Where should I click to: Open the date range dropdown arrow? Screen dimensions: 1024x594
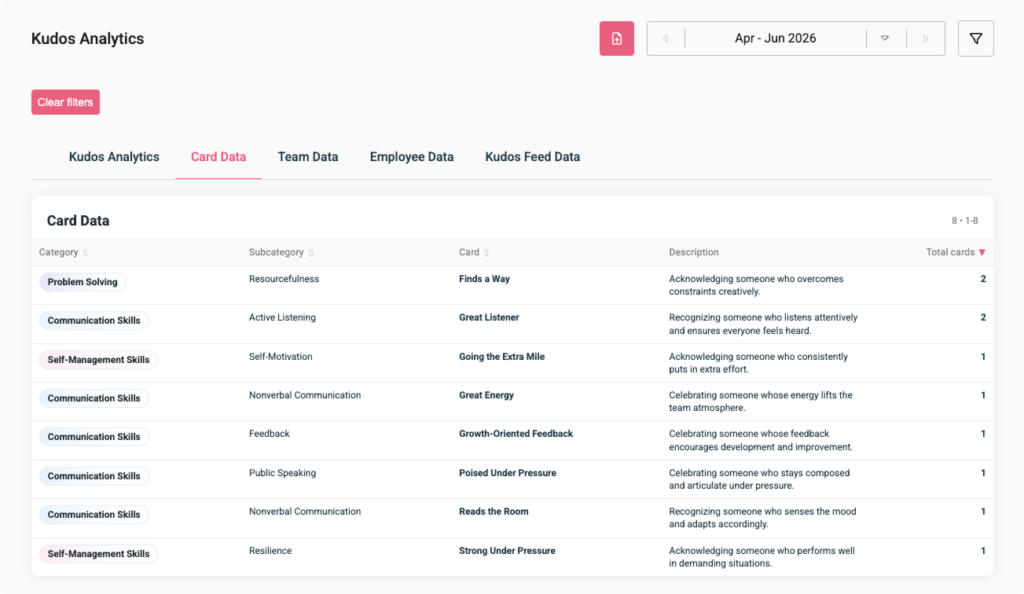[885, 39]
